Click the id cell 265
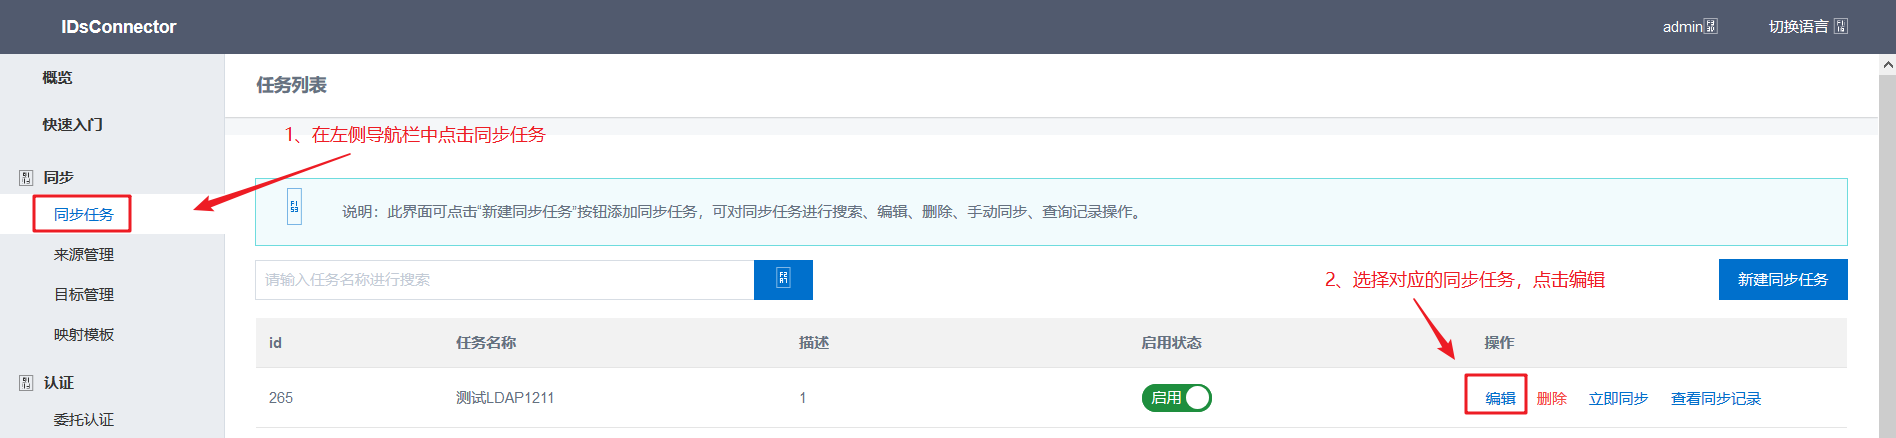This screenshot has width=1896, height=438. pos(281,398)
